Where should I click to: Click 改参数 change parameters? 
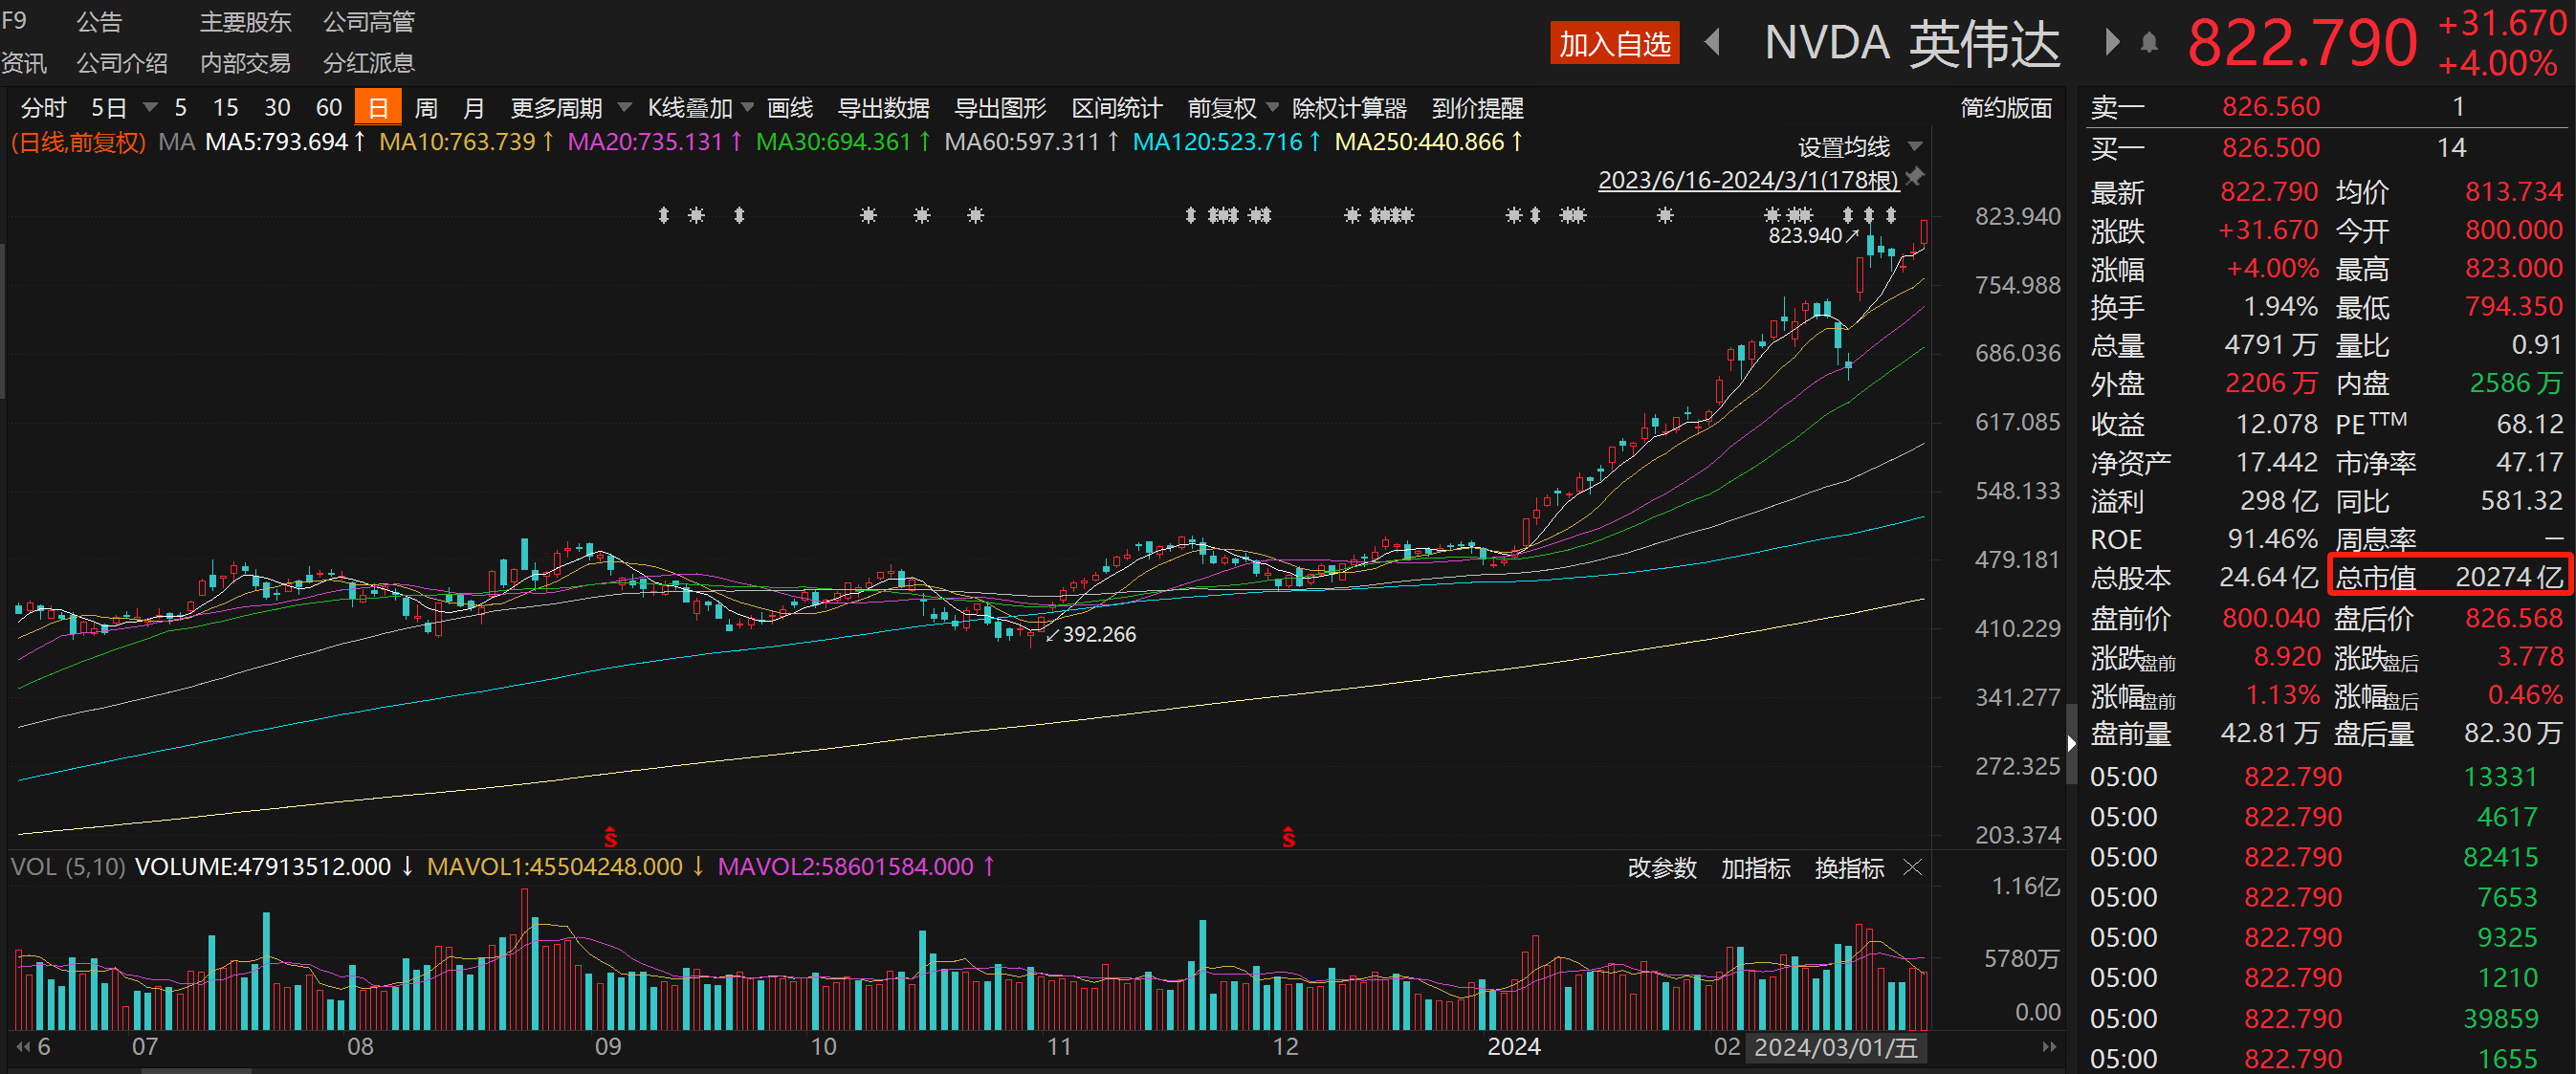pos(1662,867)
